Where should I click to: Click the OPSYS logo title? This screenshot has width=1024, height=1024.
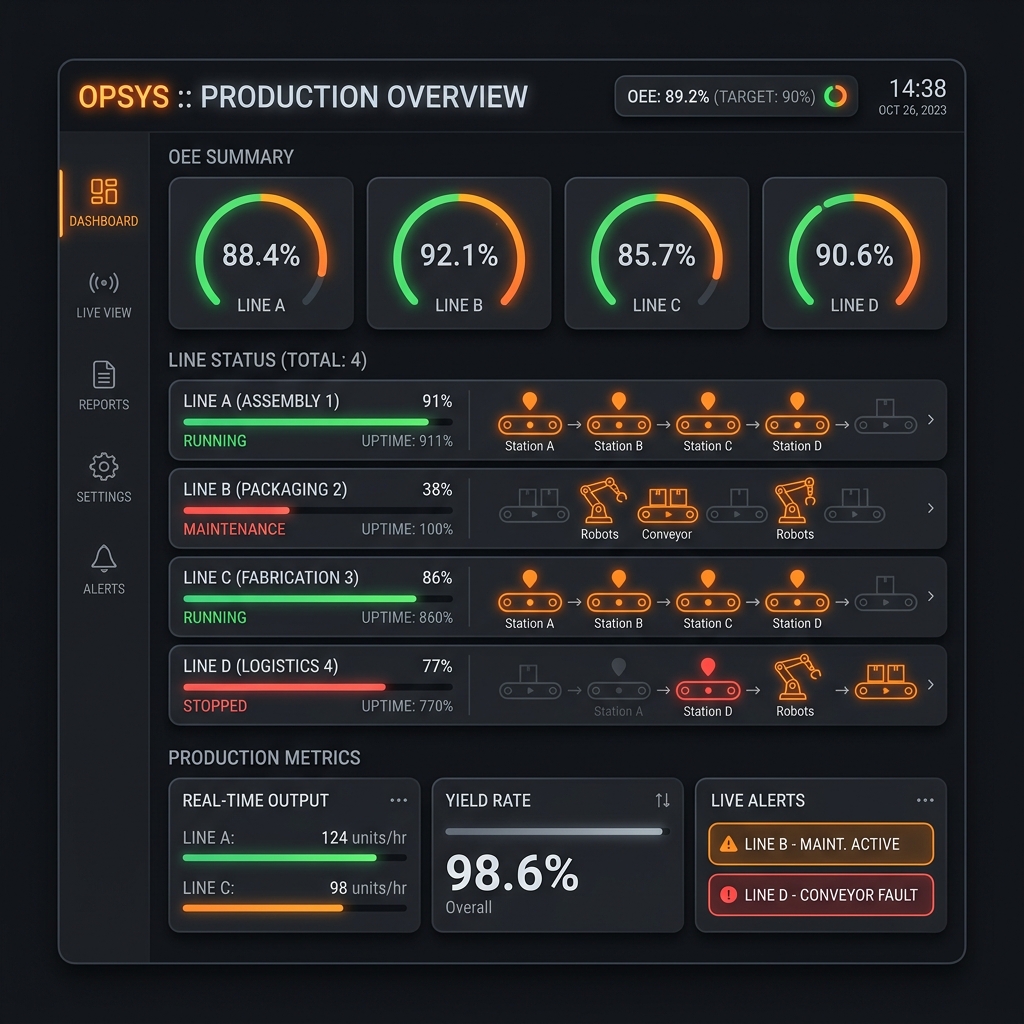123,97
